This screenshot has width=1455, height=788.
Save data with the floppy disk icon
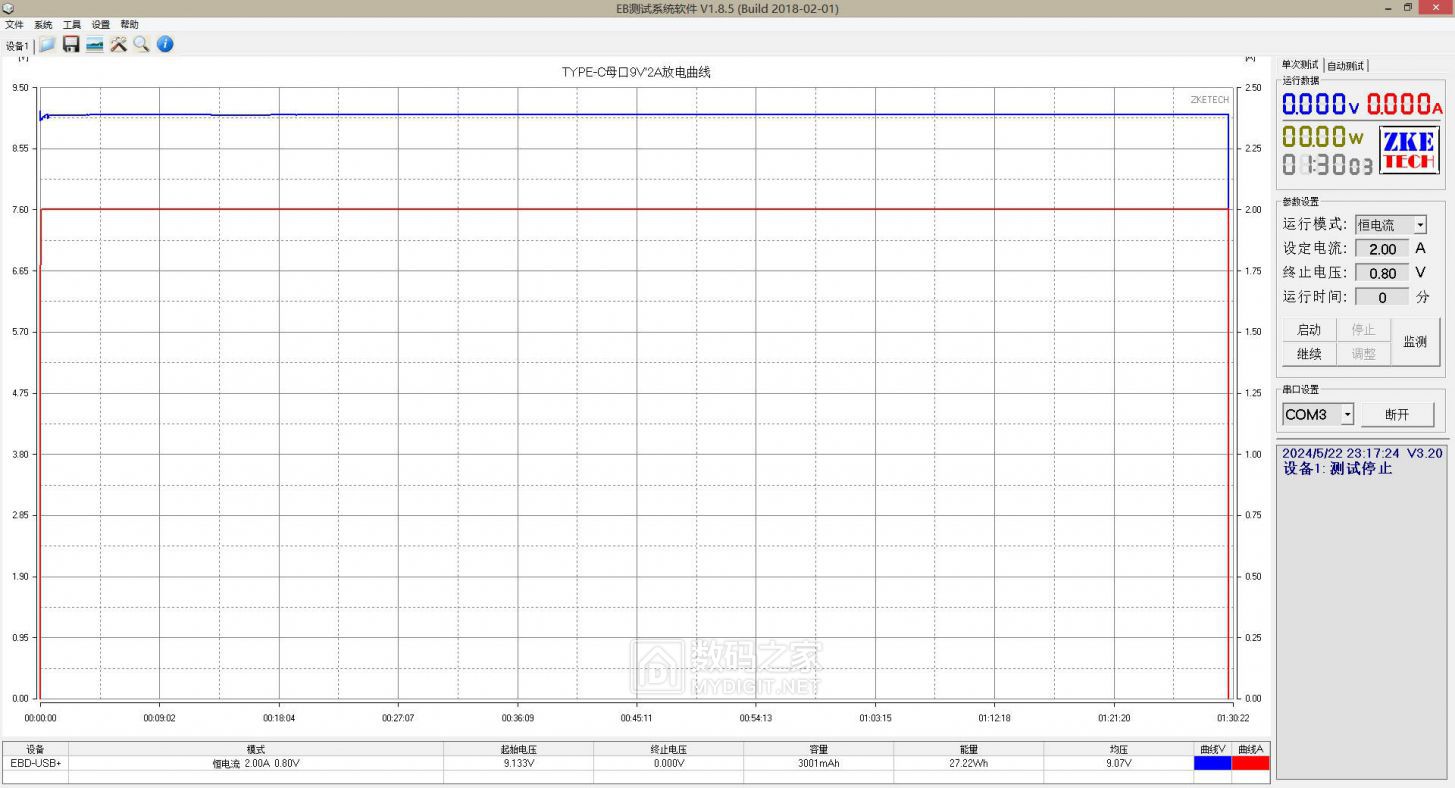coord(71,44)
